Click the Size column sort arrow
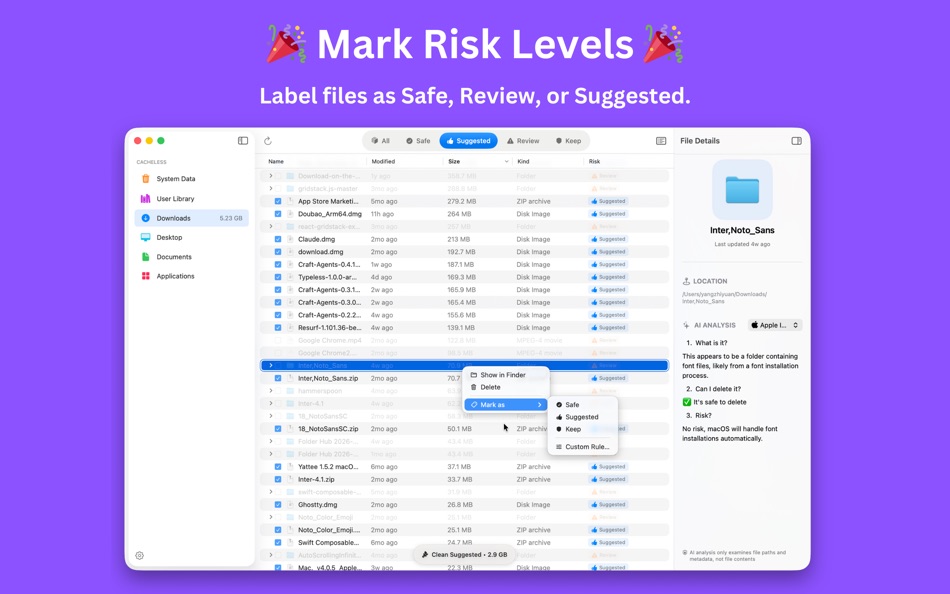The height and width of the screenshot is (594, 950). click(x=507, y=162)
